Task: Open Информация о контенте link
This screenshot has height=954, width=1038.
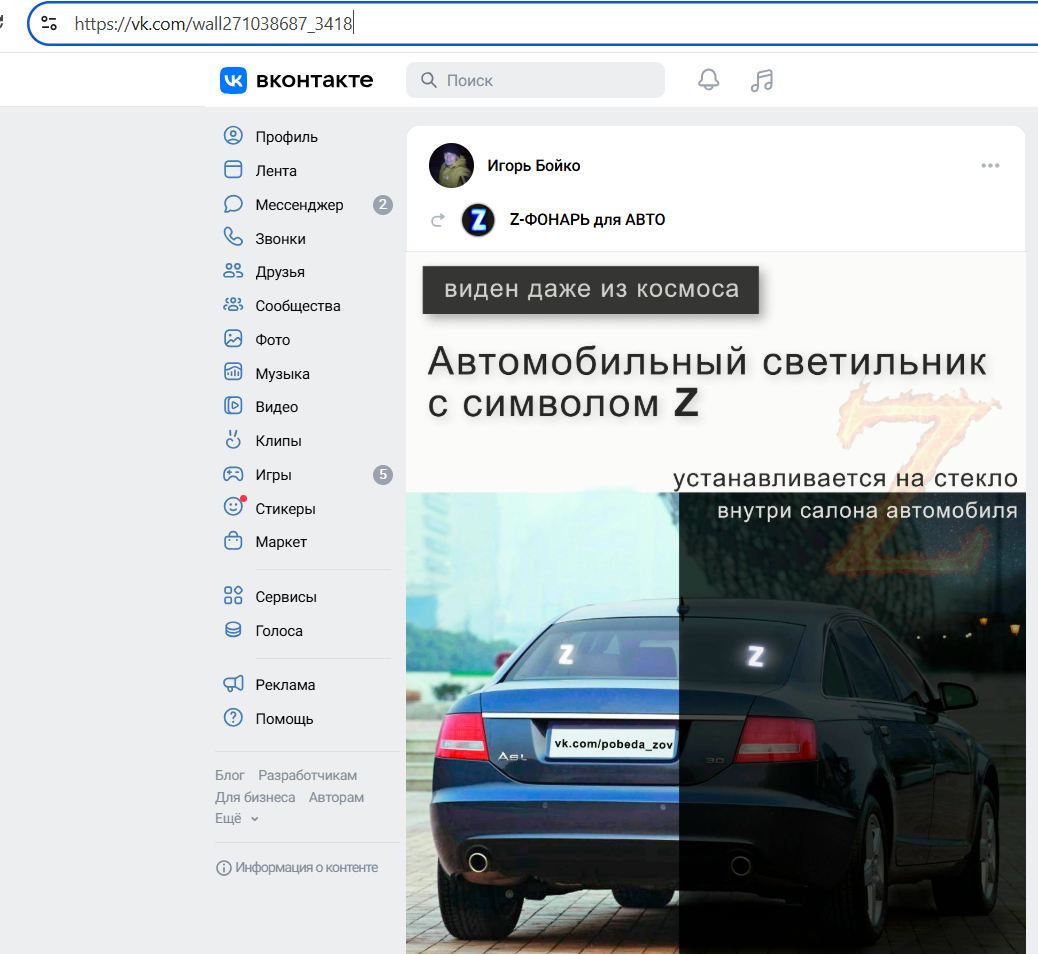Action: point(297,867)
